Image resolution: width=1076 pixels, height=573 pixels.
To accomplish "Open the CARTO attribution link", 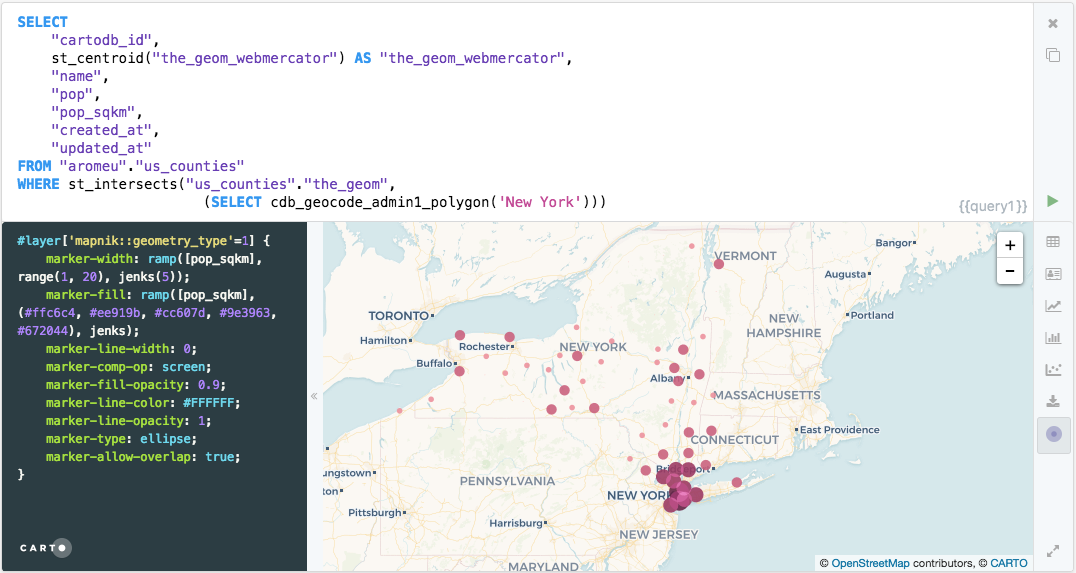I will coord(1009,563).
